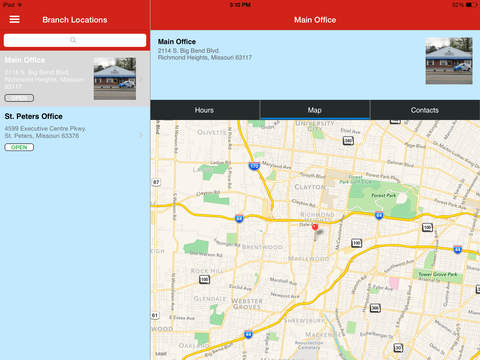This screenshot has width=480, height=360.
Task: Switch to the Hours tab
Action: [x=205, y=110]
